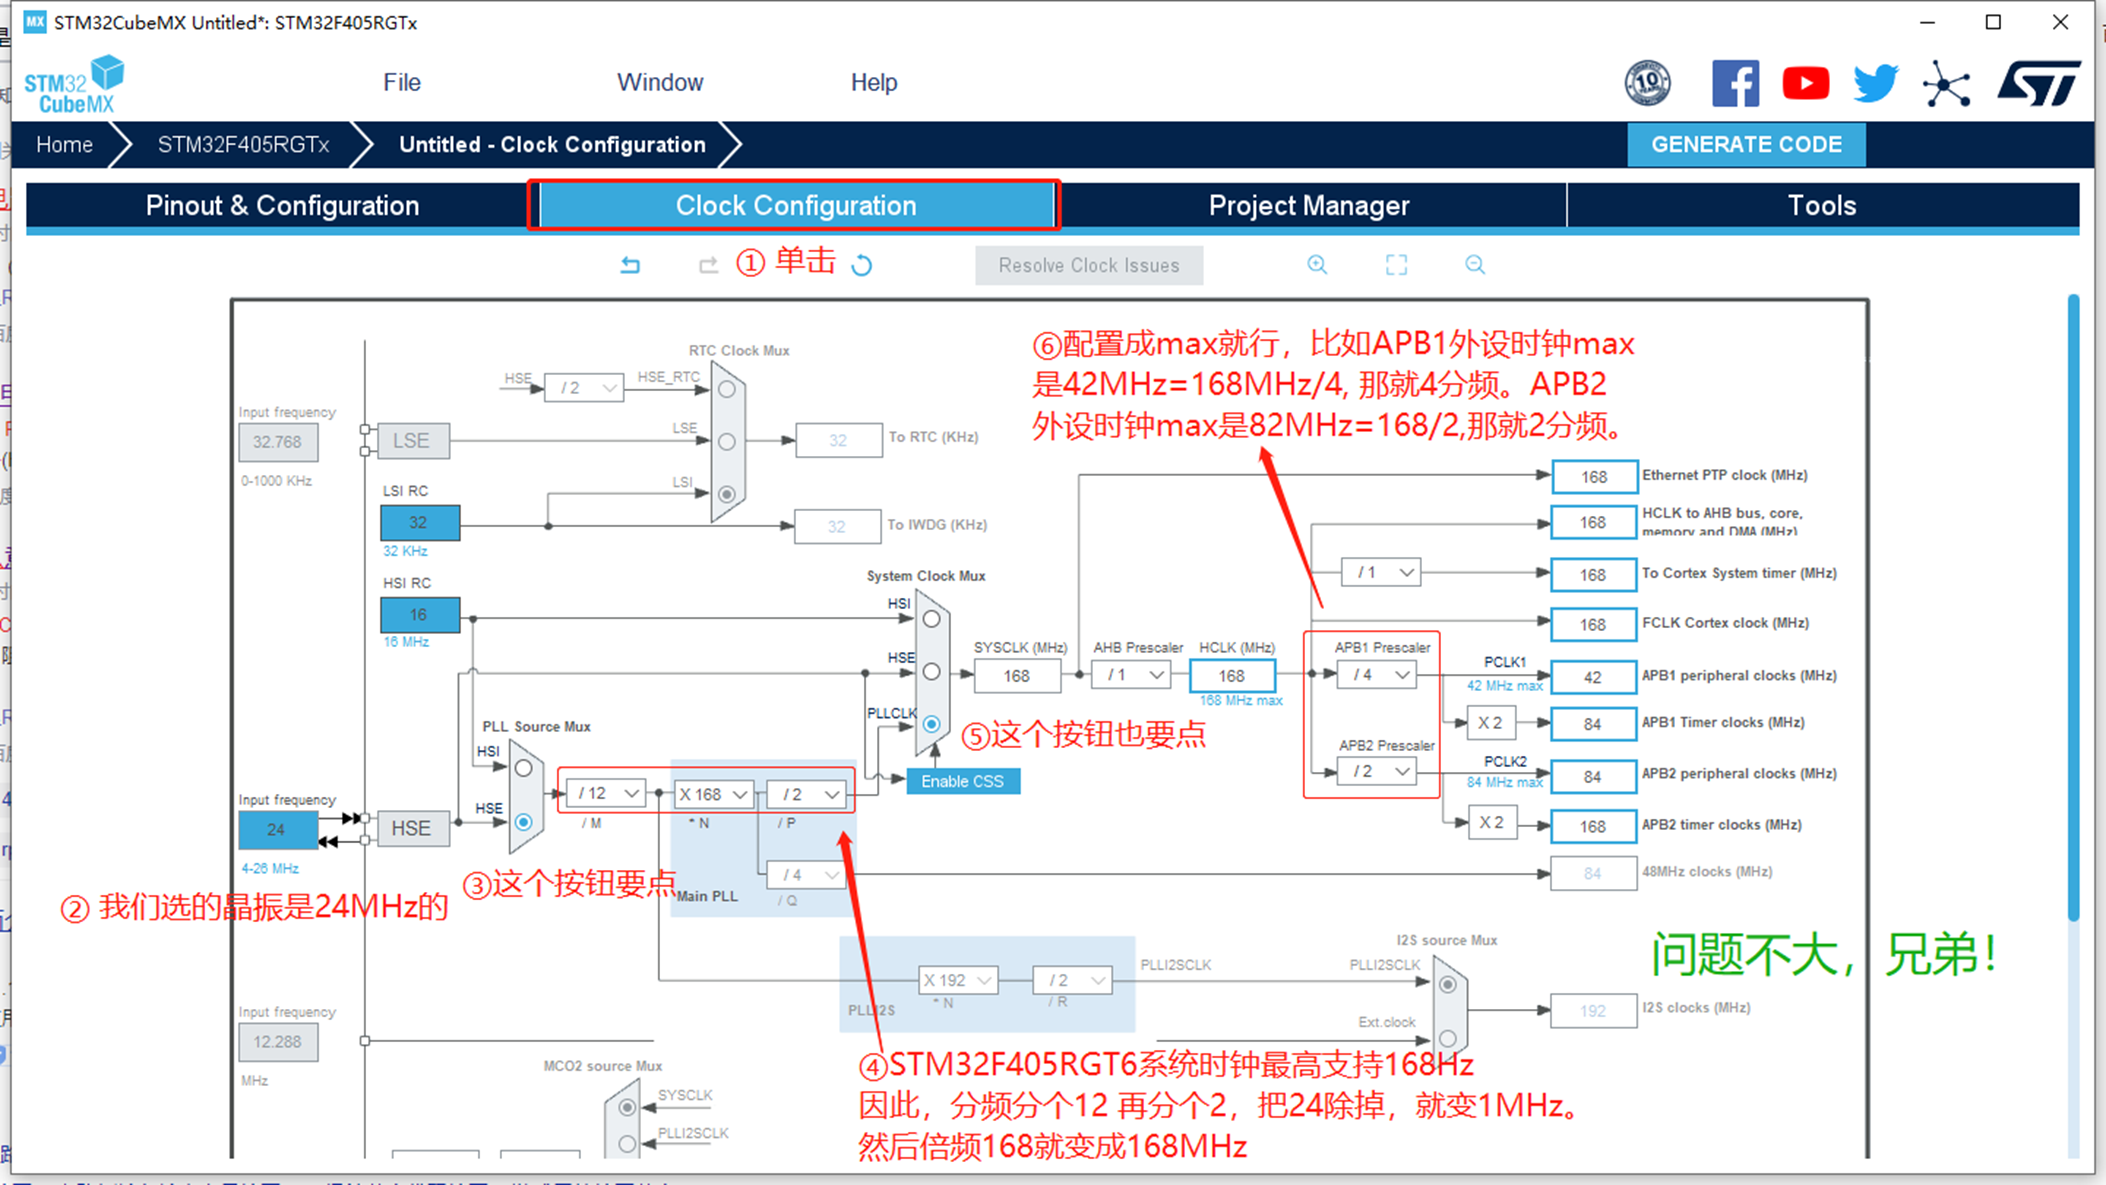Open the AHB Prescaler dropdown
The height and width of the screenshot is (1185, 2106).
pyautogui.click(x=1131, y=675)
